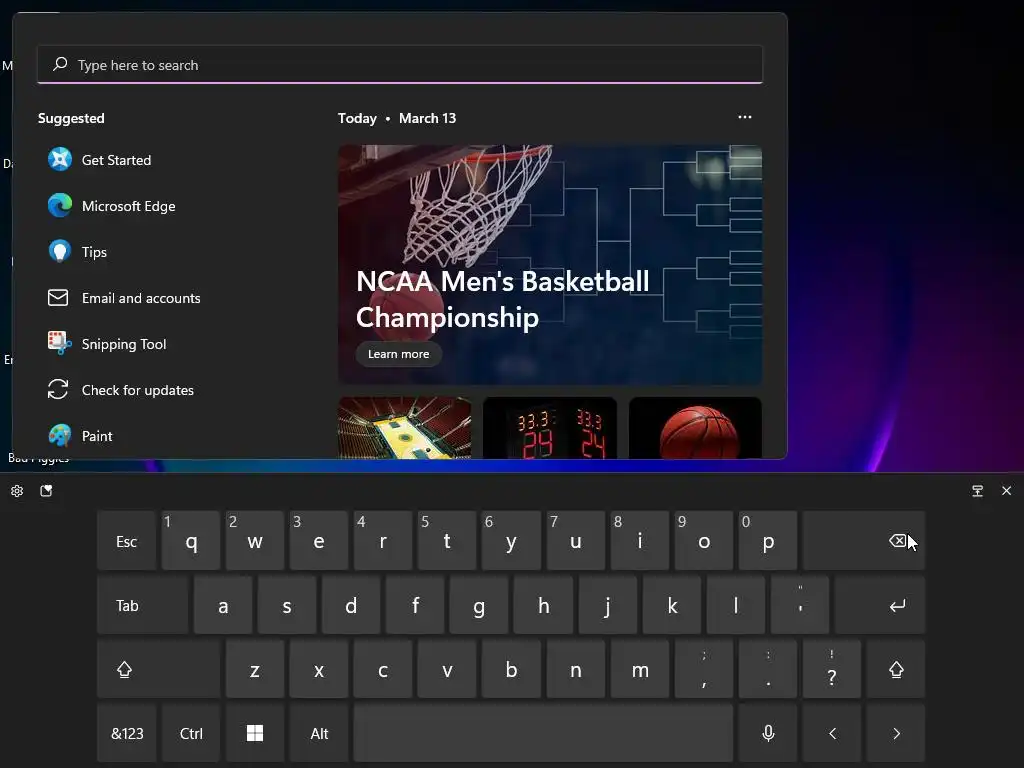Screen dimensions: 1024x768
Task: Switch to &123 symbols layout
Action: coord(127,733)
